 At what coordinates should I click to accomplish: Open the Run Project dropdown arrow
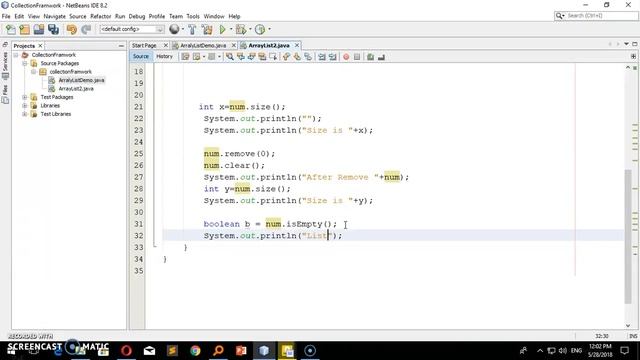231,29
